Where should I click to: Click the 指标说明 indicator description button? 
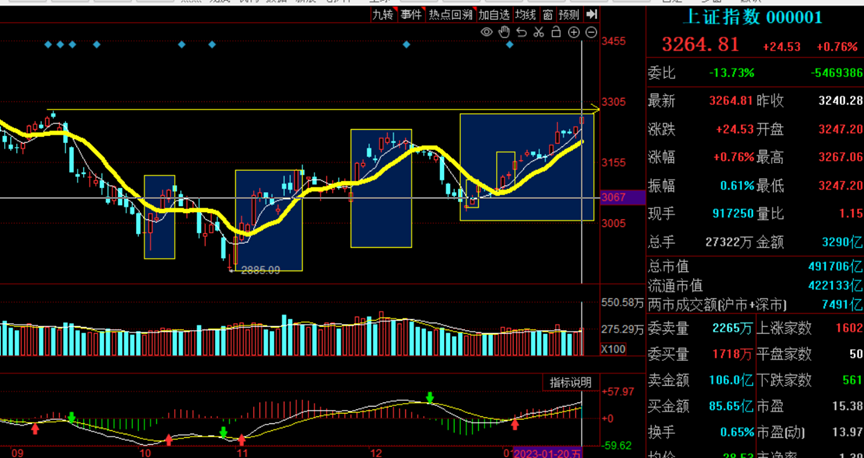(x=571, y=383)
